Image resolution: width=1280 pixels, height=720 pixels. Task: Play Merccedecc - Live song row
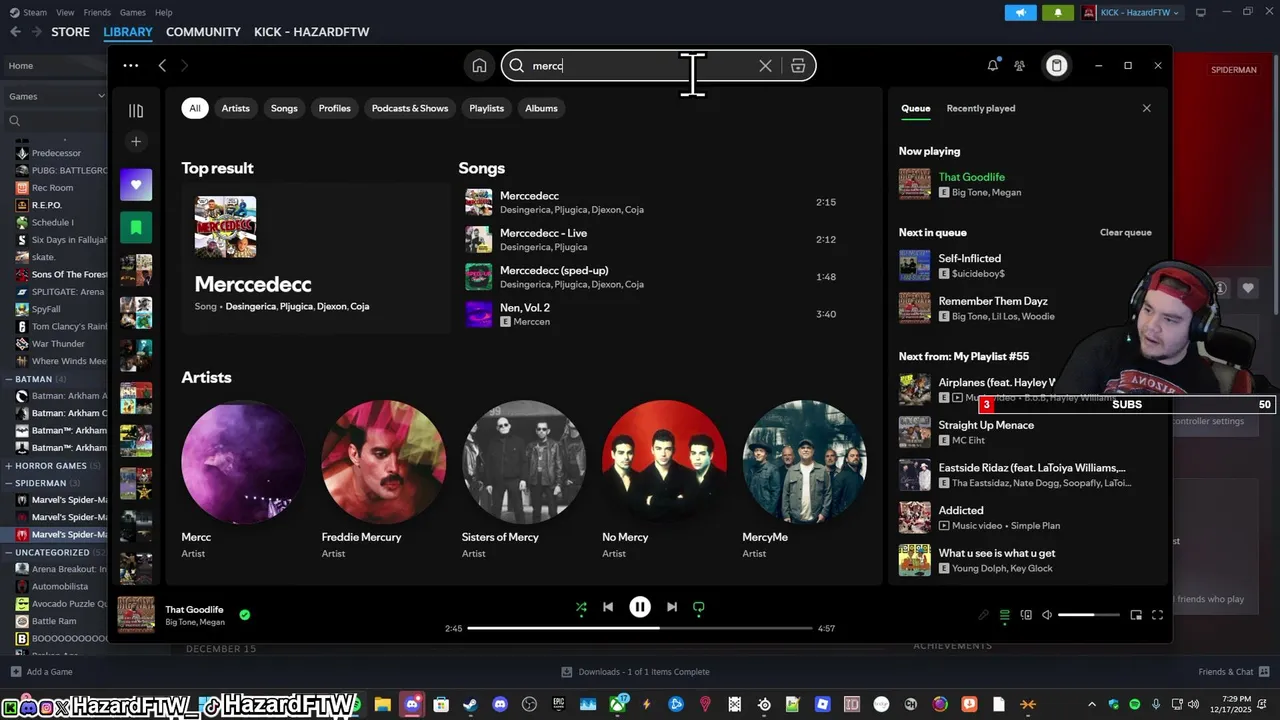[x=655, y=239]
